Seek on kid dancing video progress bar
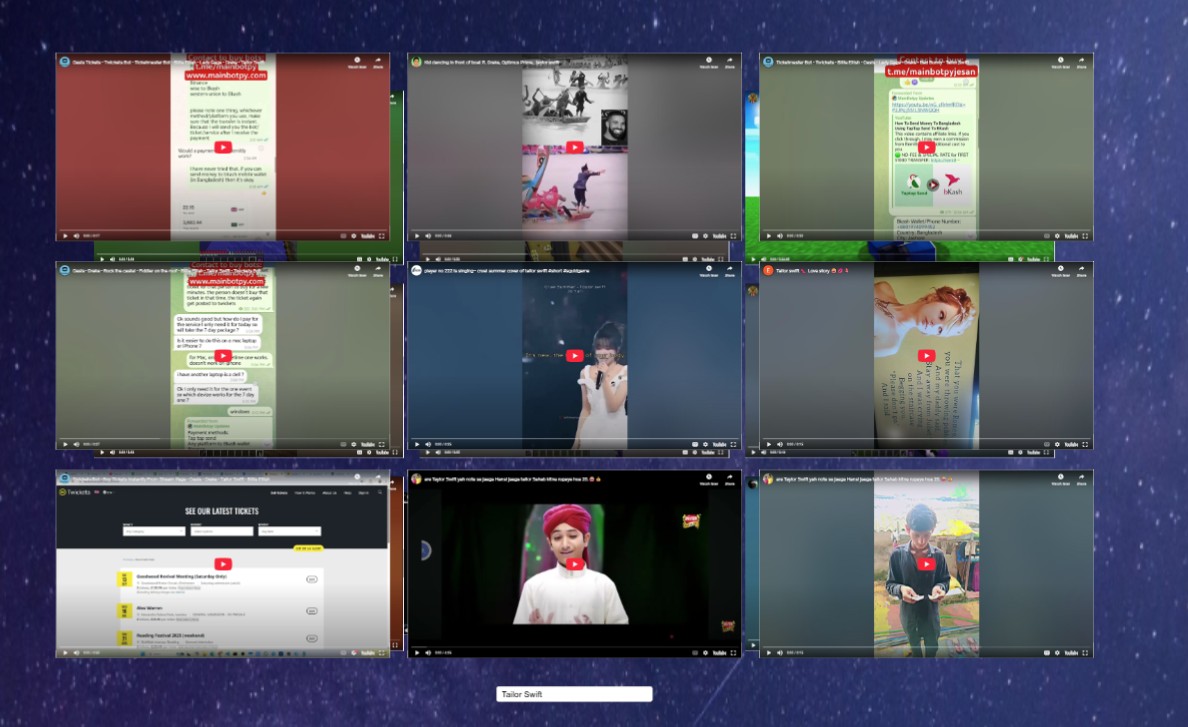This screenshot has height=727, width=1188. (574, 229)
